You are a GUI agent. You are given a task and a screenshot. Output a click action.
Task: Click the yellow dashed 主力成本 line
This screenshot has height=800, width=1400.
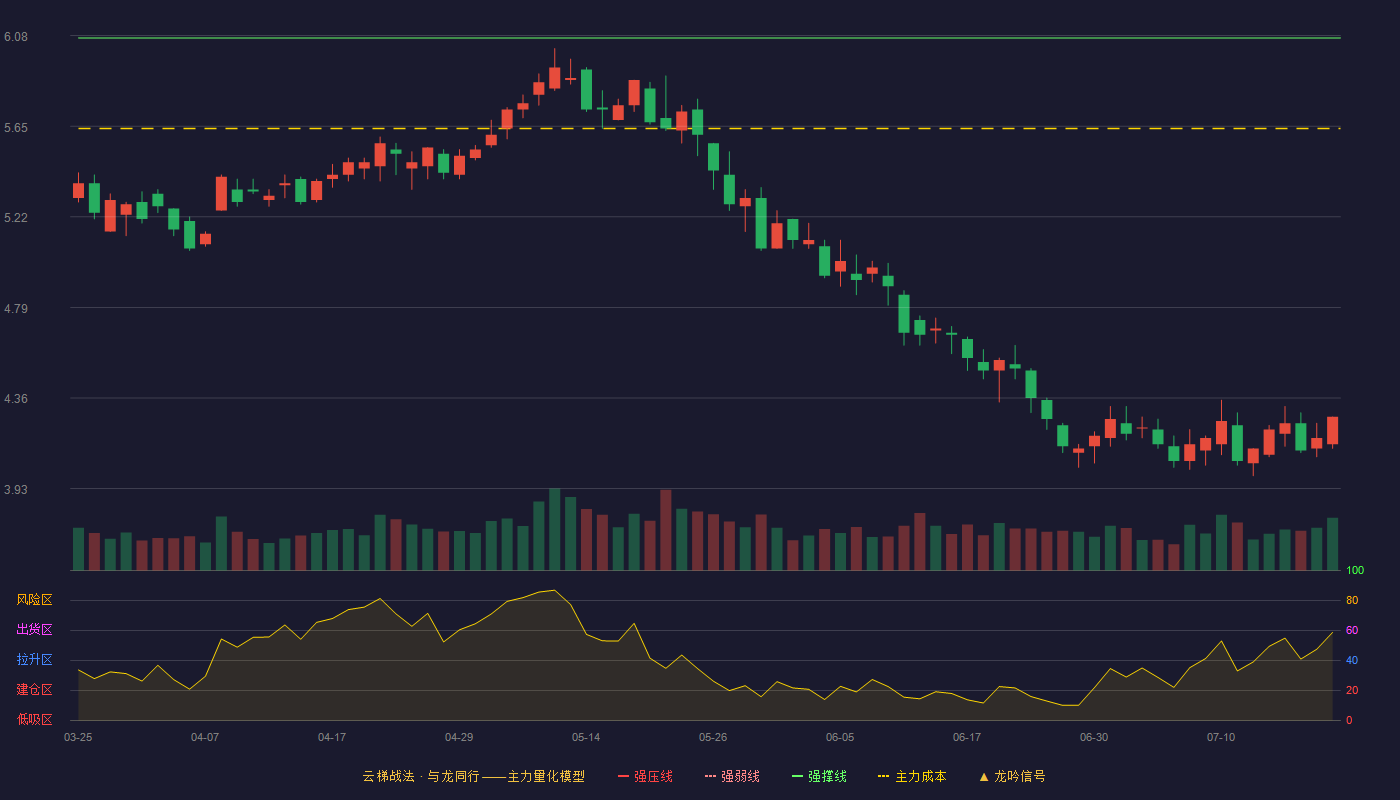tap(709, 128)
